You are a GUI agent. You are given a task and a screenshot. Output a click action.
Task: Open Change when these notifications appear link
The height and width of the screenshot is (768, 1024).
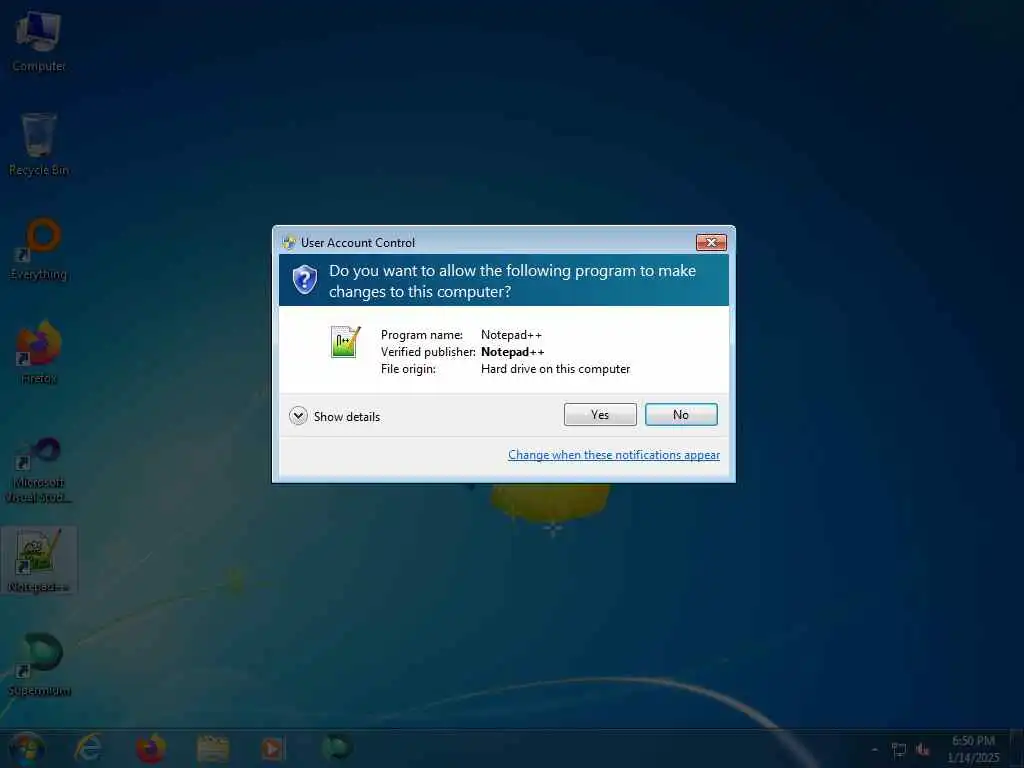[x=614, y=455]
